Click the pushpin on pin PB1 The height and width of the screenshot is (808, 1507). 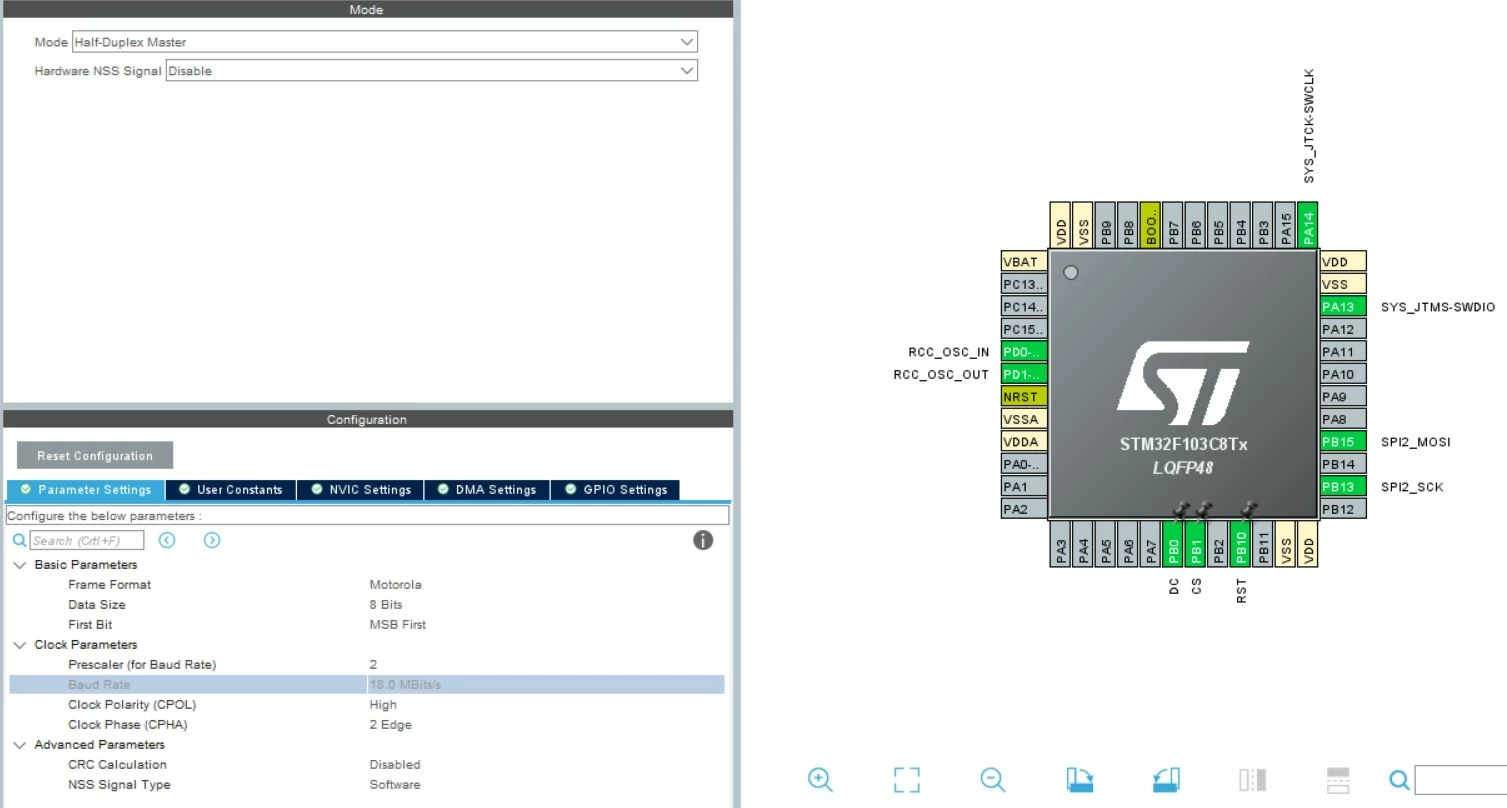tap(1204, 510)
